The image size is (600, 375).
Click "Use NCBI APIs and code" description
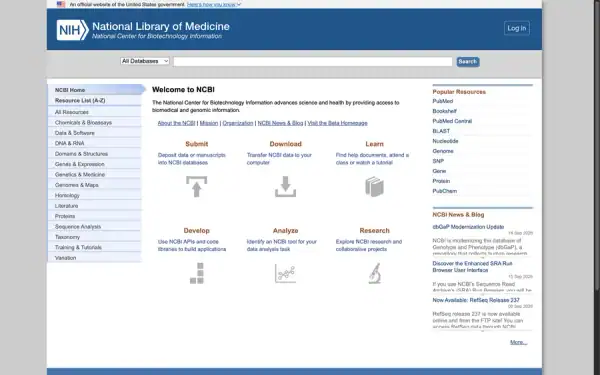click(192, 246)
